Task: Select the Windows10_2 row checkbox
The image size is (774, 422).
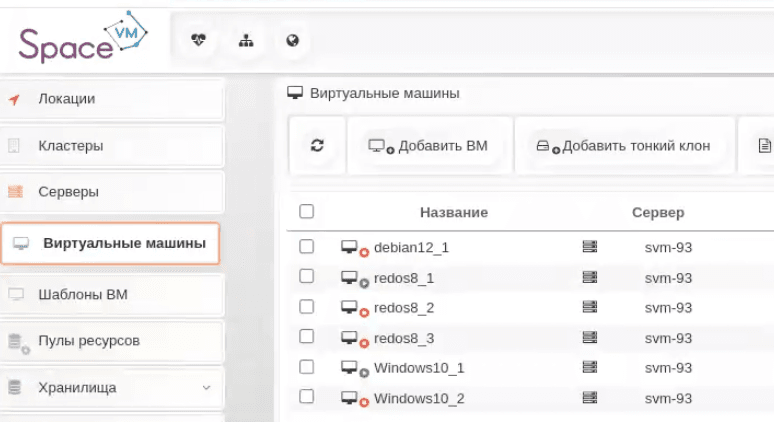Action: (x=307, y=398)
